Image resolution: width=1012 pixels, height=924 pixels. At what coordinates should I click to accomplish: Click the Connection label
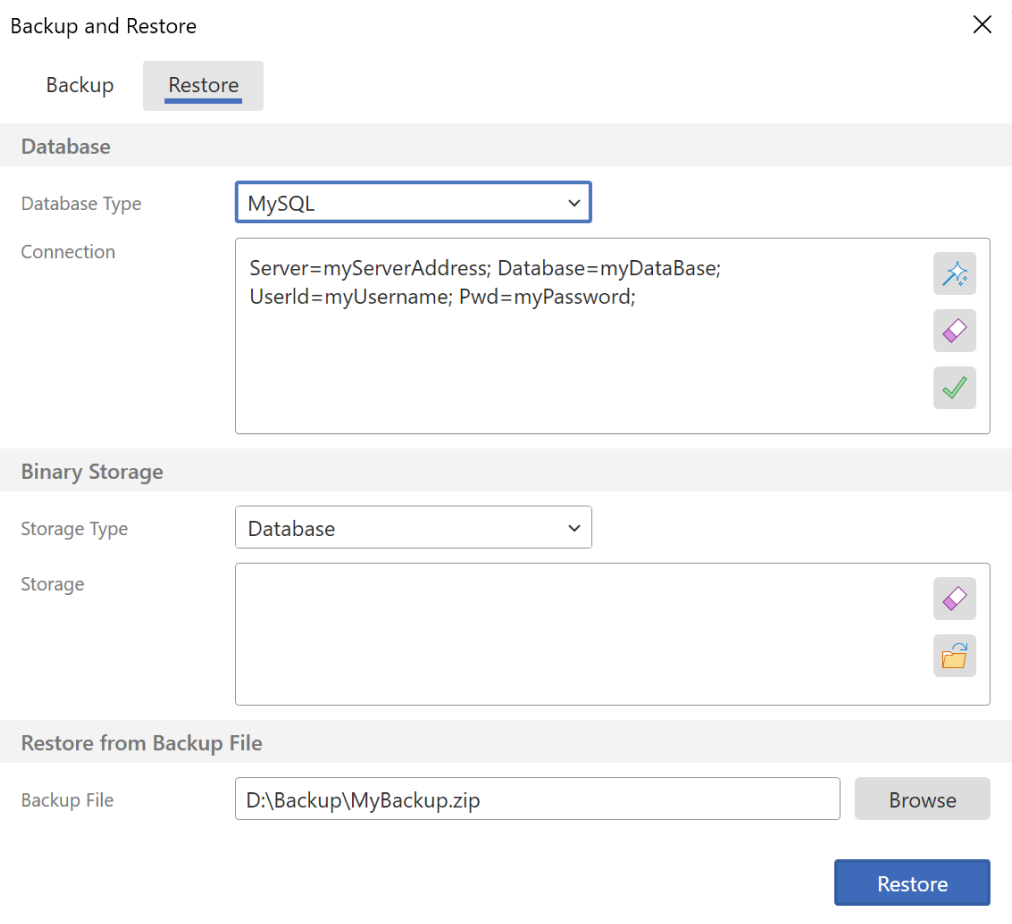(x=68, y=252)
